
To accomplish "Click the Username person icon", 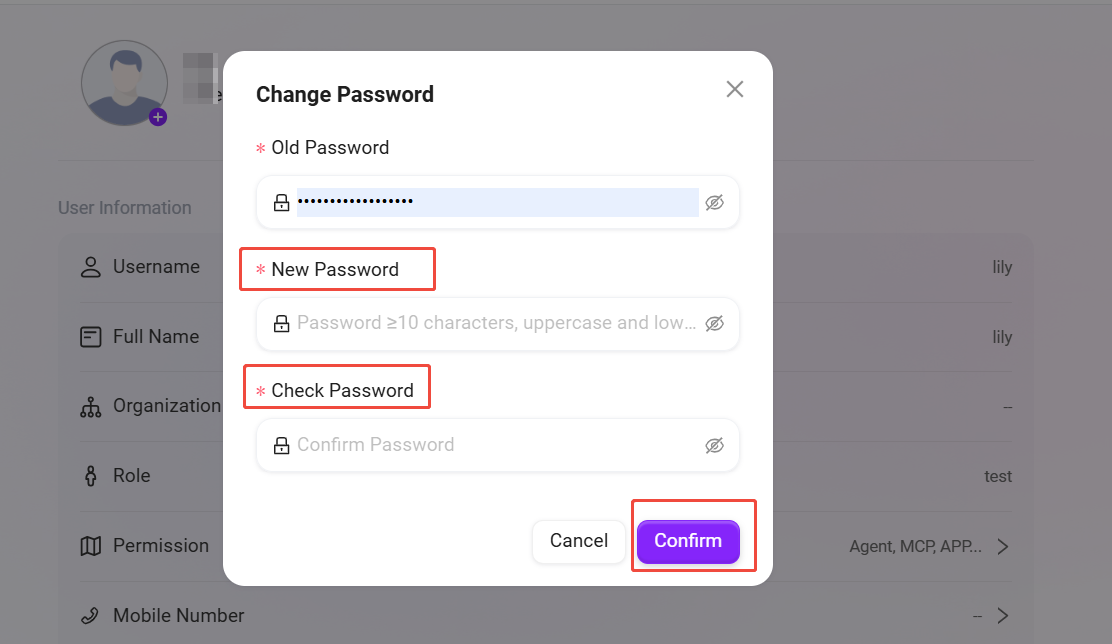I will tap(91, 267).
